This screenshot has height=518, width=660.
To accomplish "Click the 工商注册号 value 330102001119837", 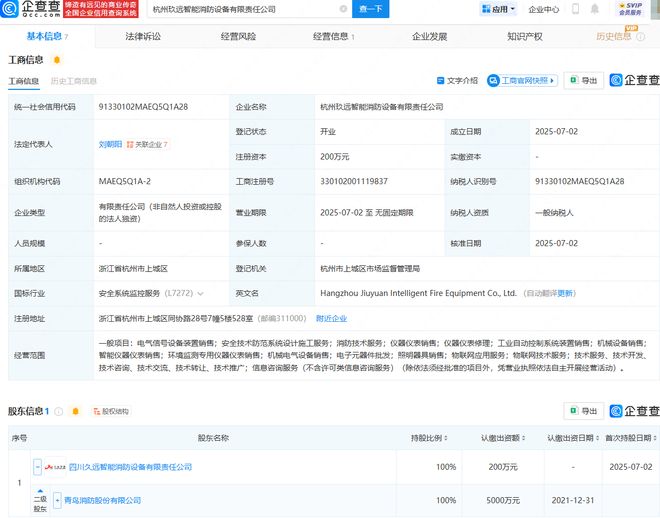I will click(354, 181).
